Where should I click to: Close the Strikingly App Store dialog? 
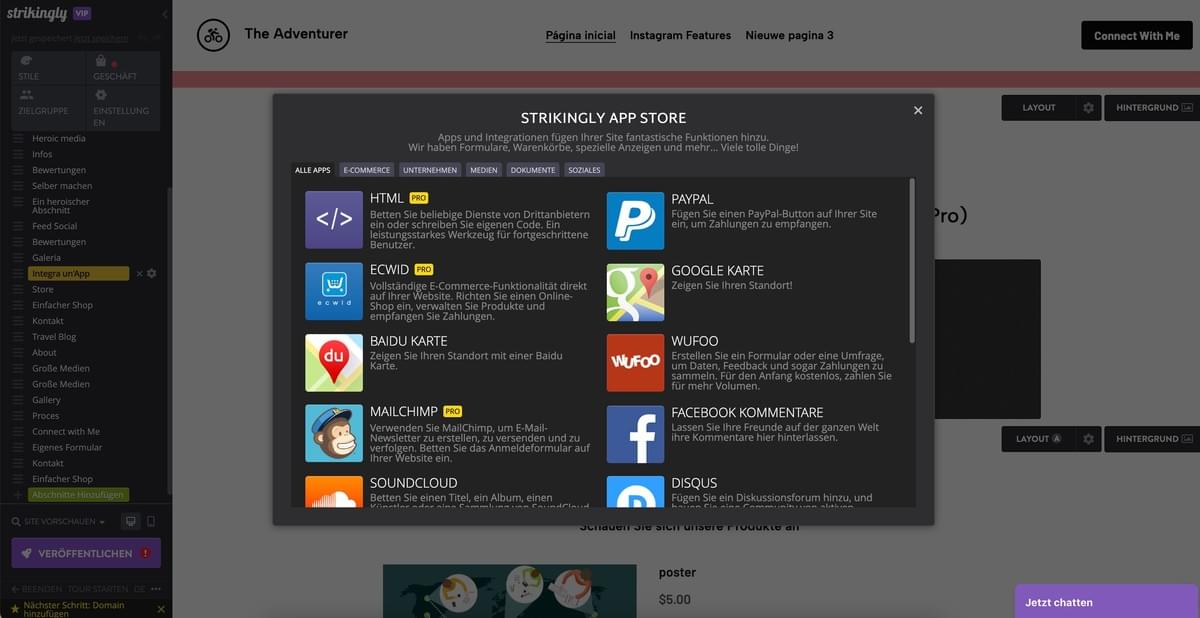point(918,110)
